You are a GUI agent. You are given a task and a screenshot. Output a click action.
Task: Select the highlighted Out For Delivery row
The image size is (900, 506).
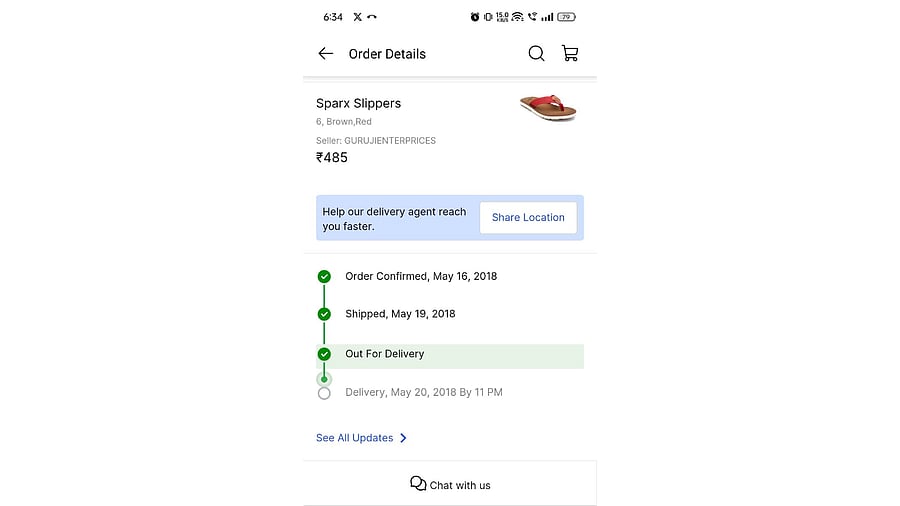click(460, 355)
